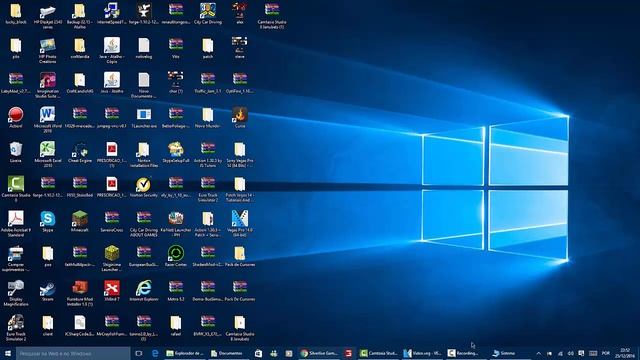Launch the Action! red record shortcut
640x360 pixels.
tap(16, 114)
